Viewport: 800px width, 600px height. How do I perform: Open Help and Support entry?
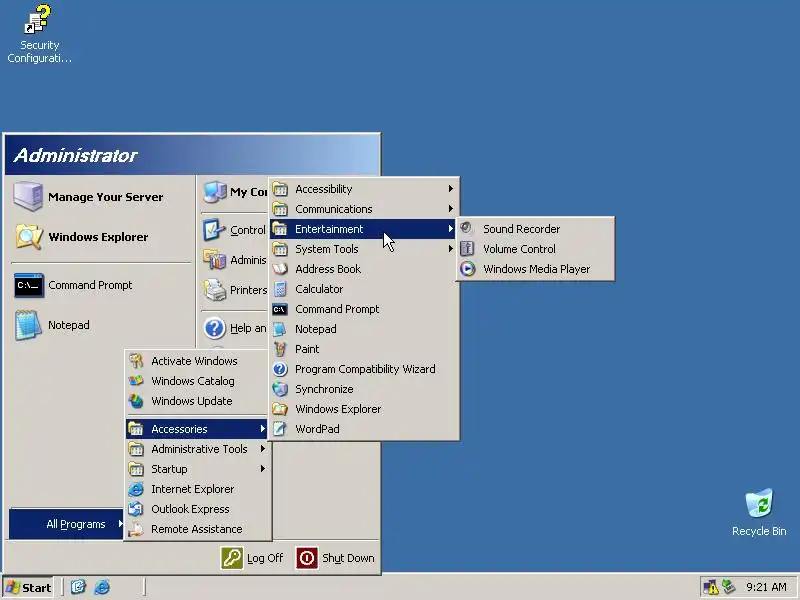pyautogui.click(x=234, y=328)
